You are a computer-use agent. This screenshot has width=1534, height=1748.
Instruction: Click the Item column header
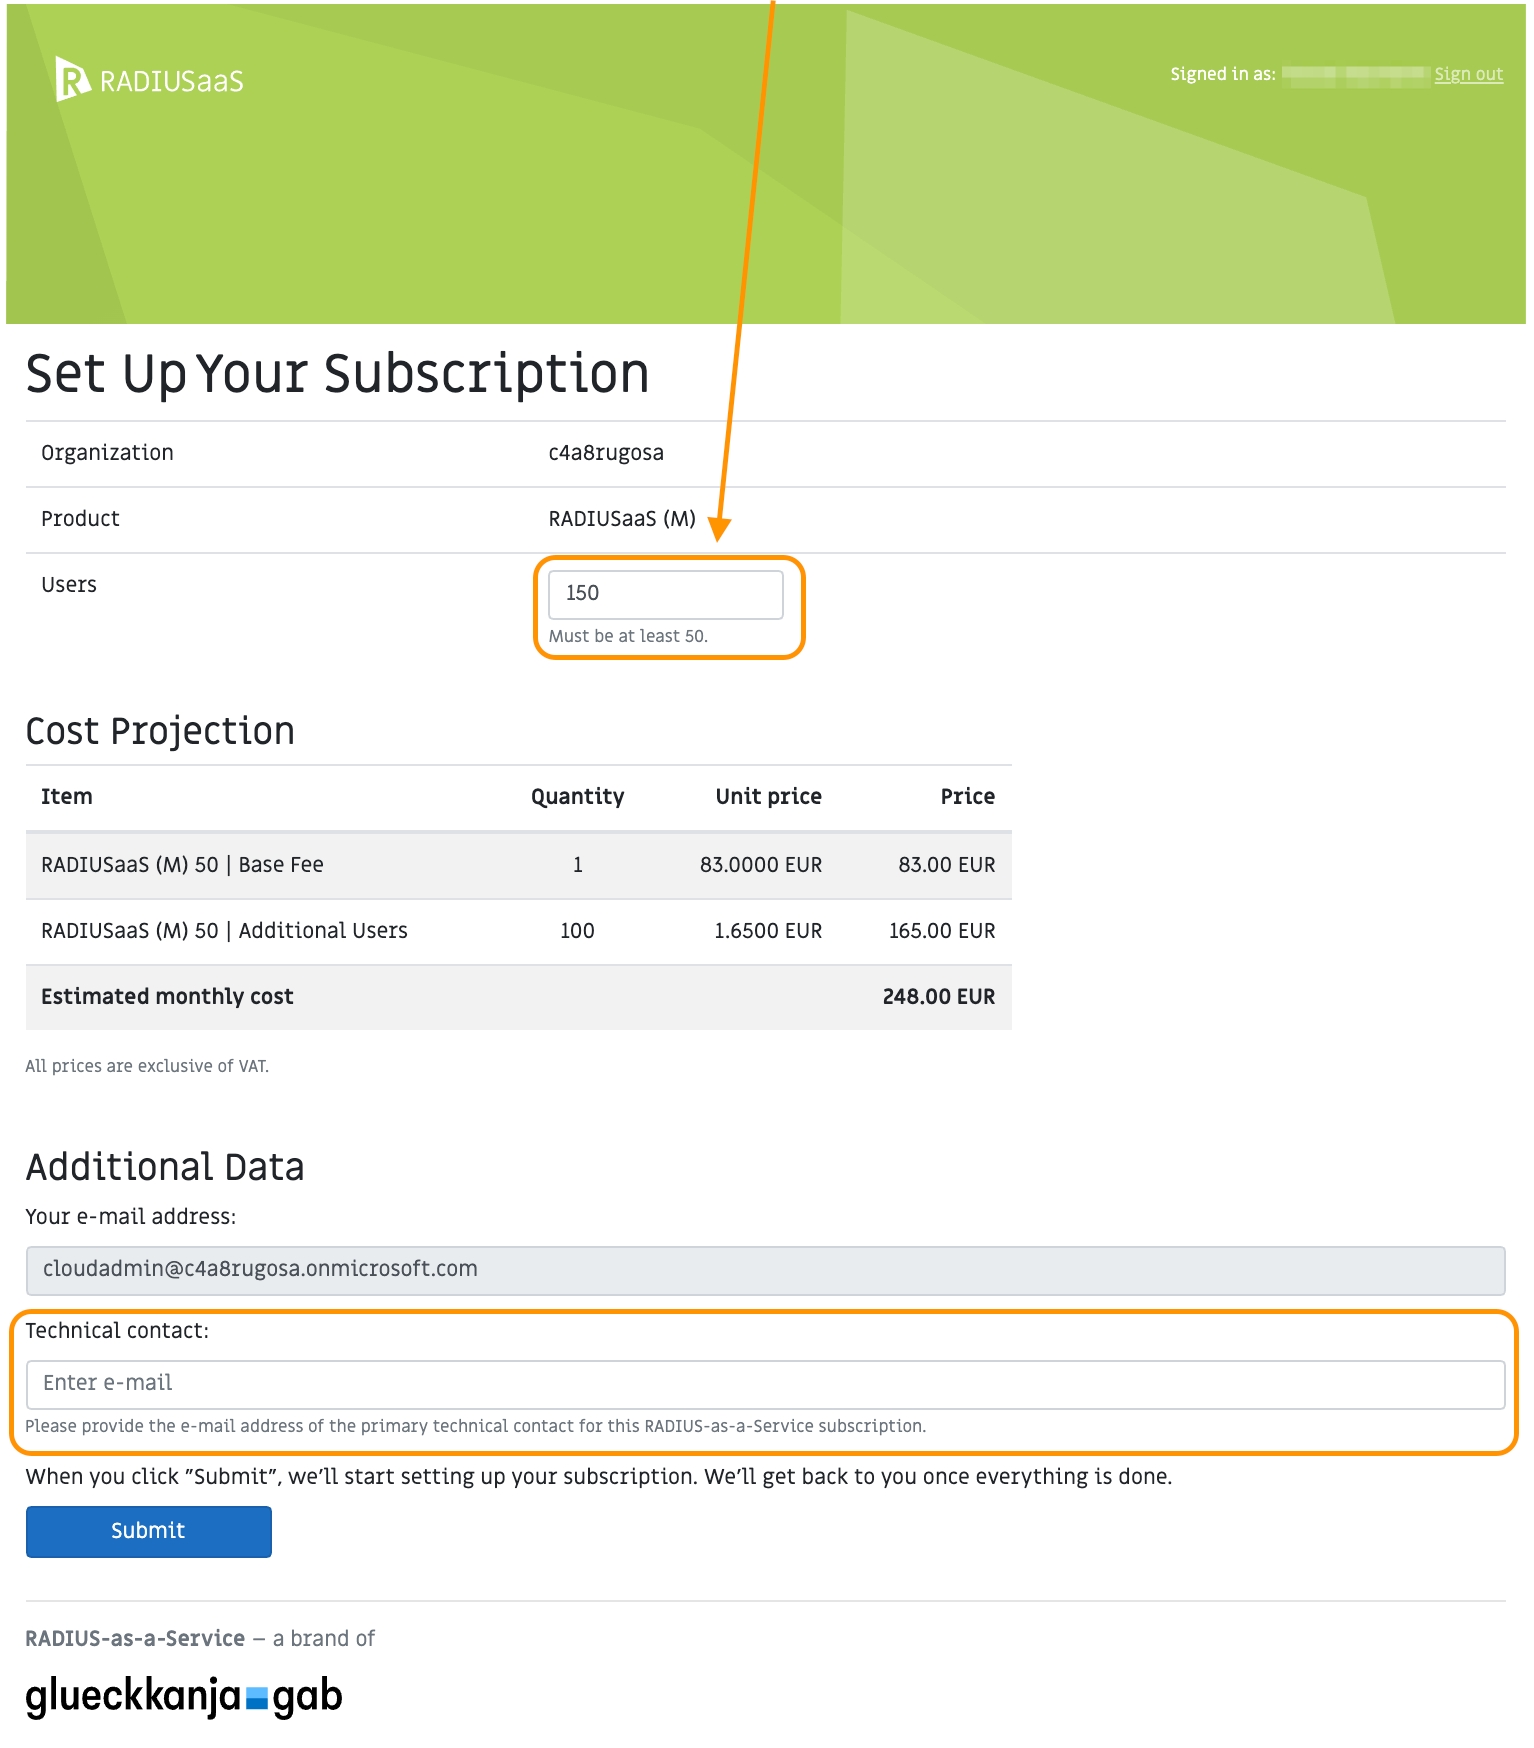coord(67,797)
